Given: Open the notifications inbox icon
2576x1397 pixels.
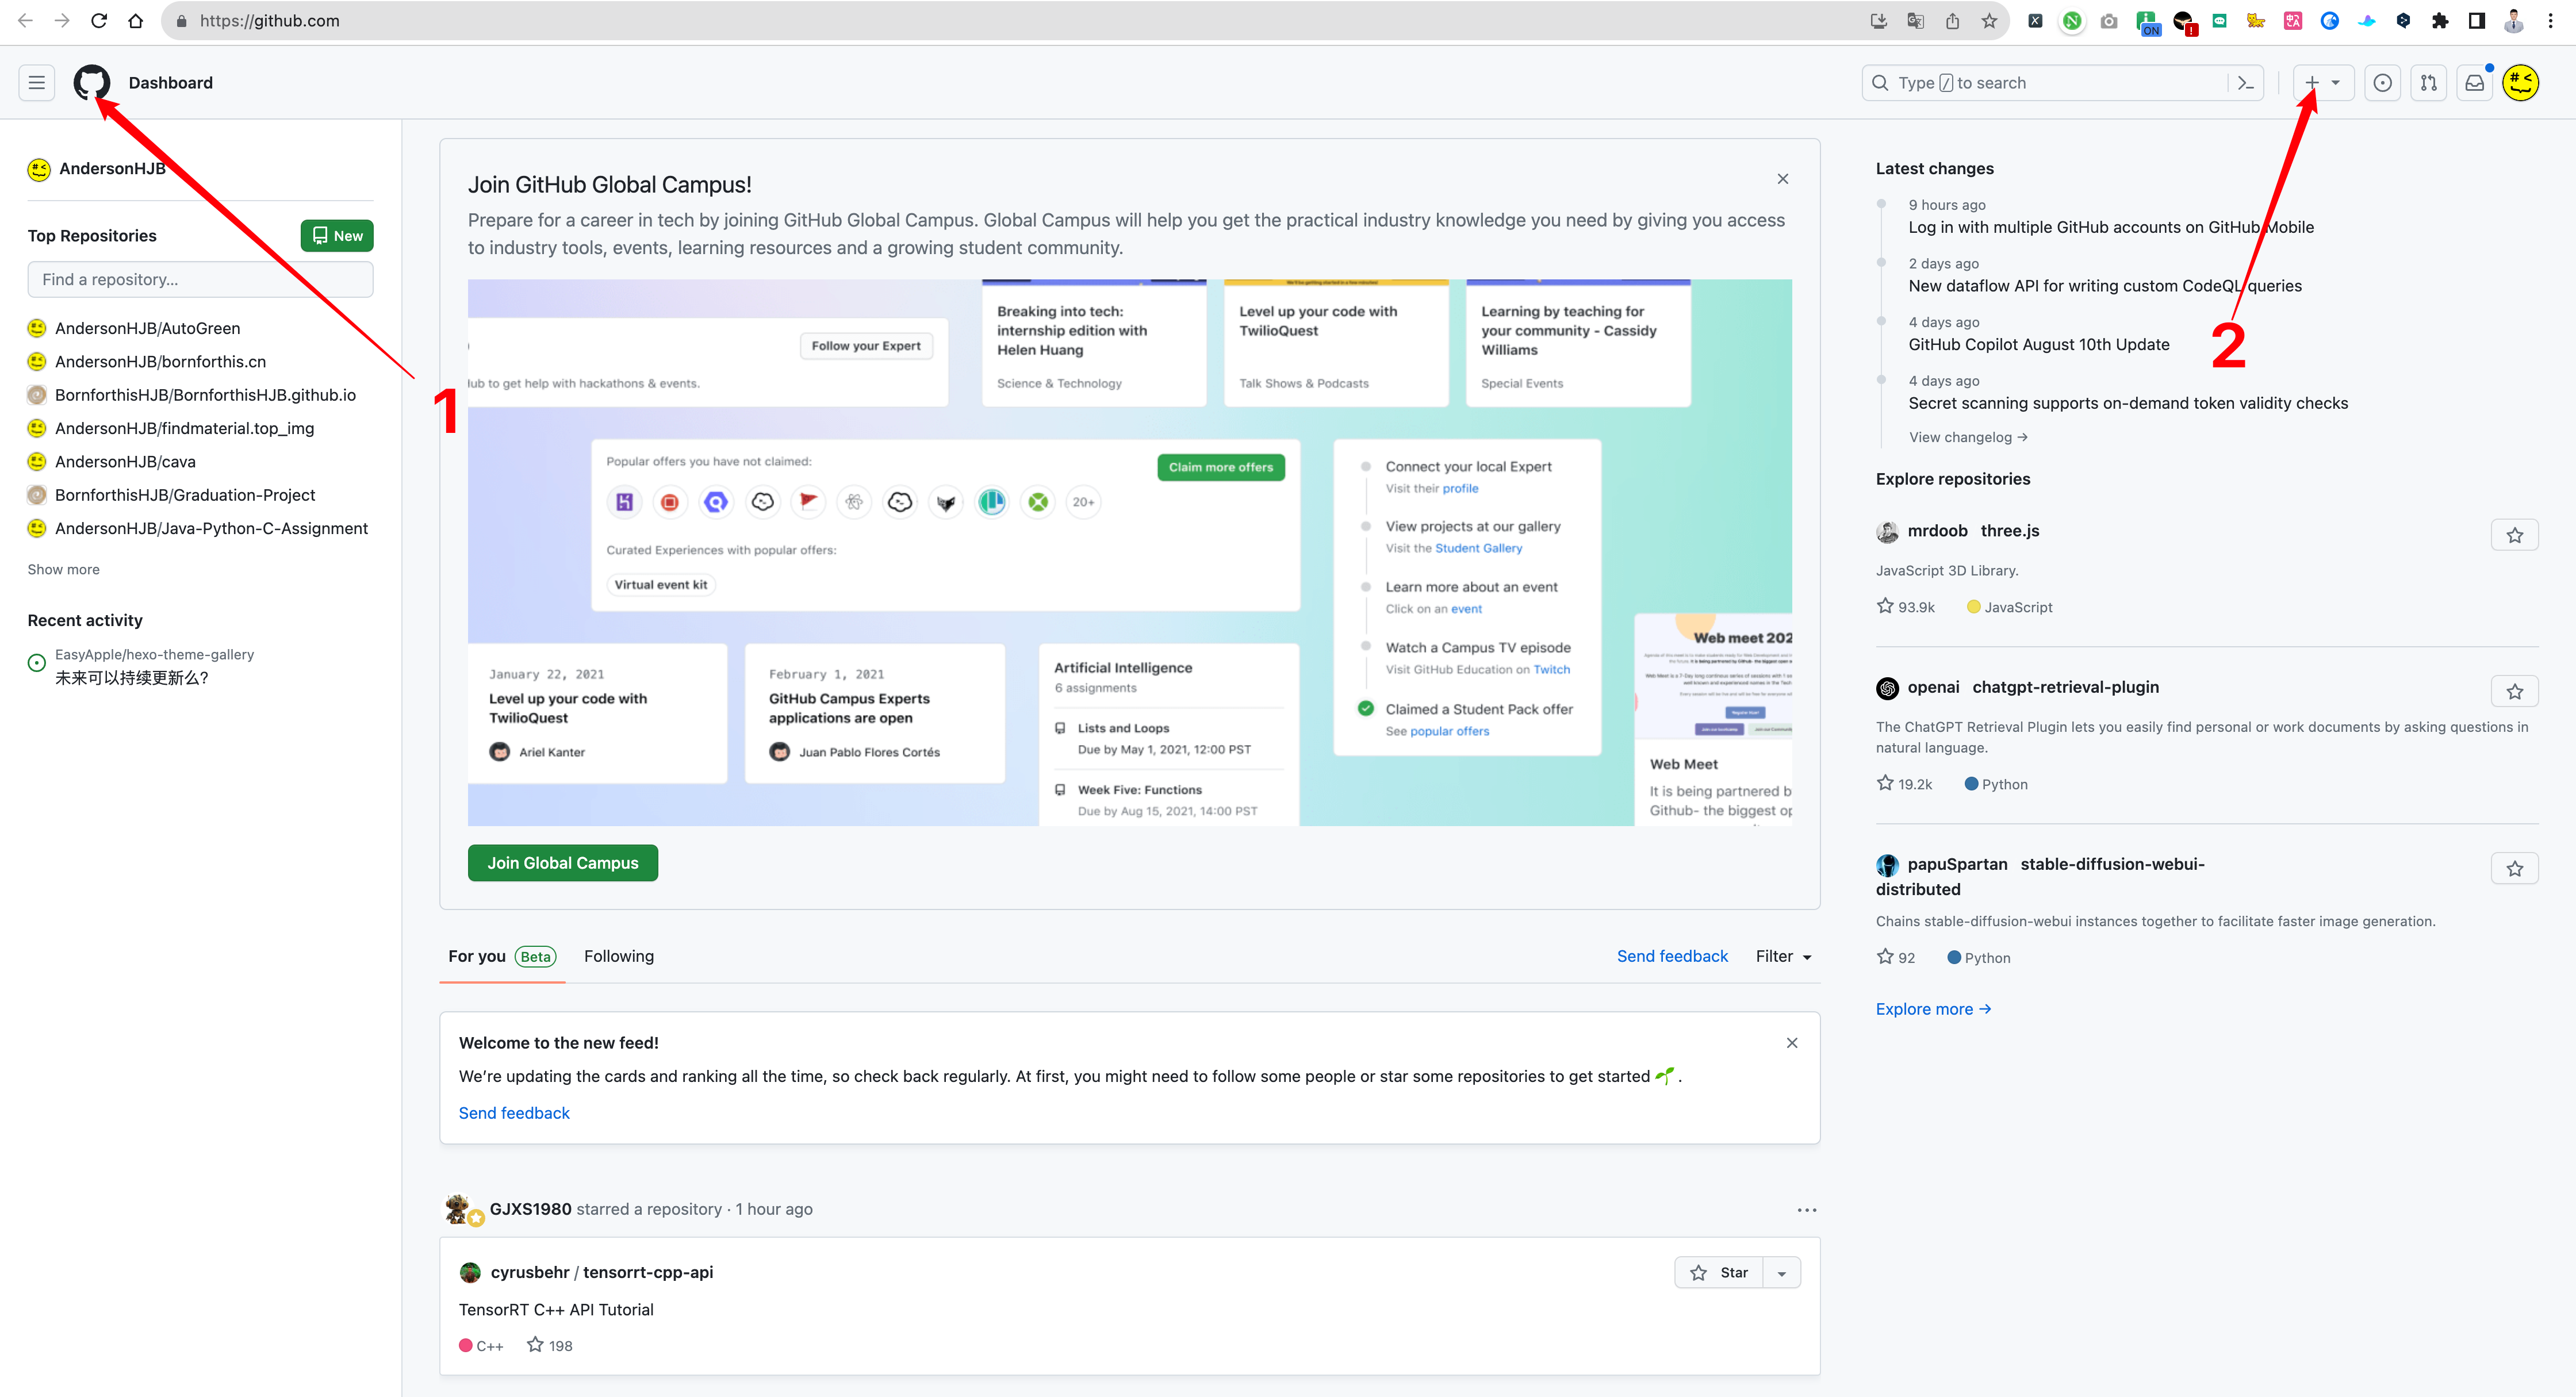Looking at the screenshot, I should coord(2475,83).
